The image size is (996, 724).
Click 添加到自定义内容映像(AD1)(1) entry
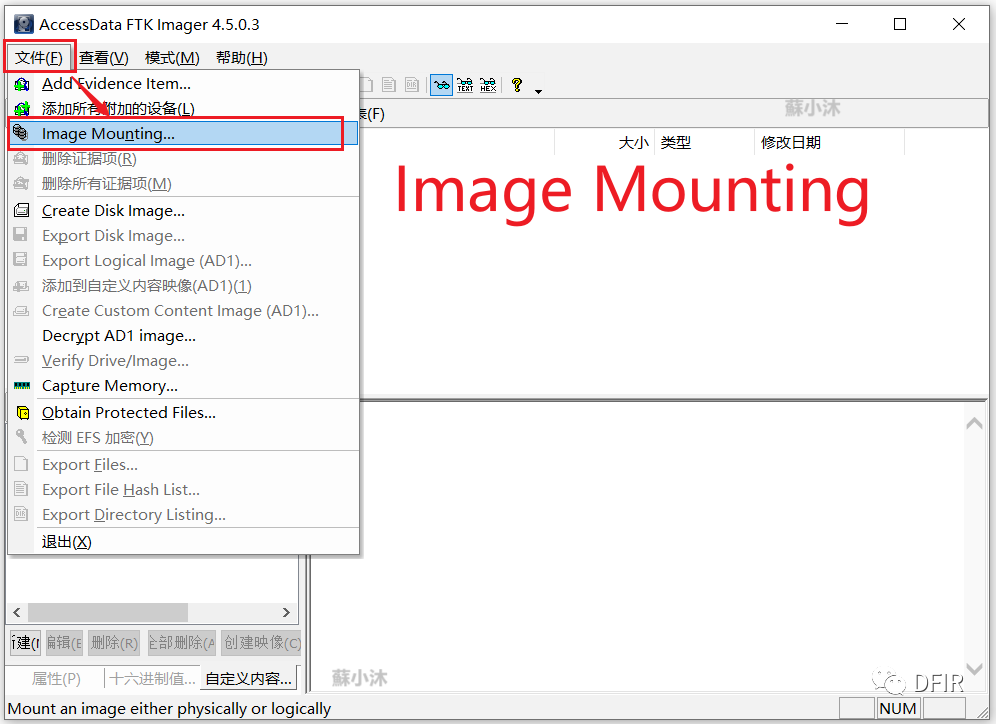tap(184, 286)
